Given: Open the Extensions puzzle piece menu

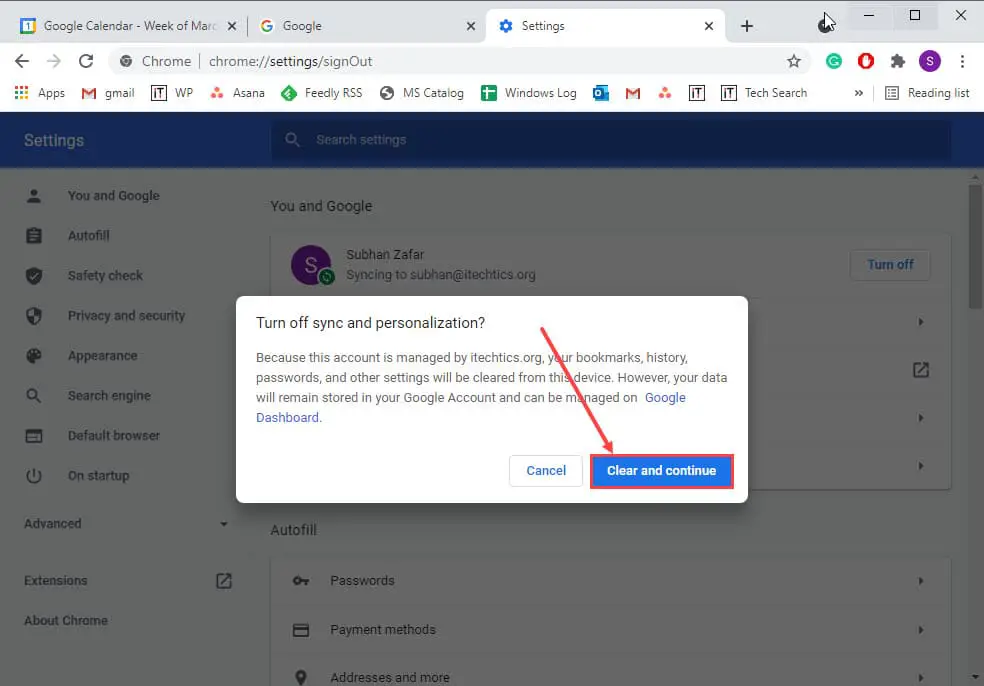Looking at the screenshot, I should (x=898, y=61).
